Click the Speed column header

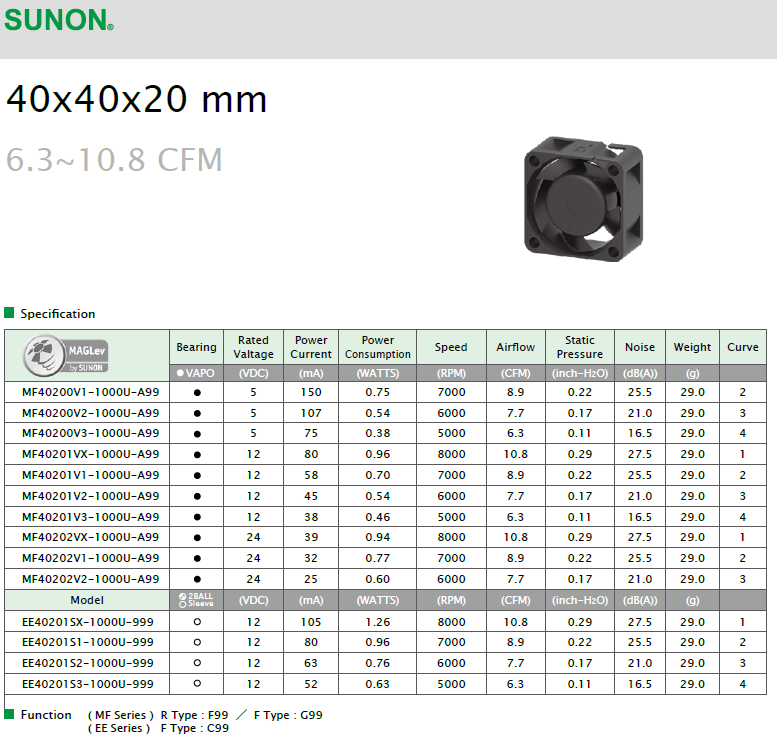(x=451, y=347)
